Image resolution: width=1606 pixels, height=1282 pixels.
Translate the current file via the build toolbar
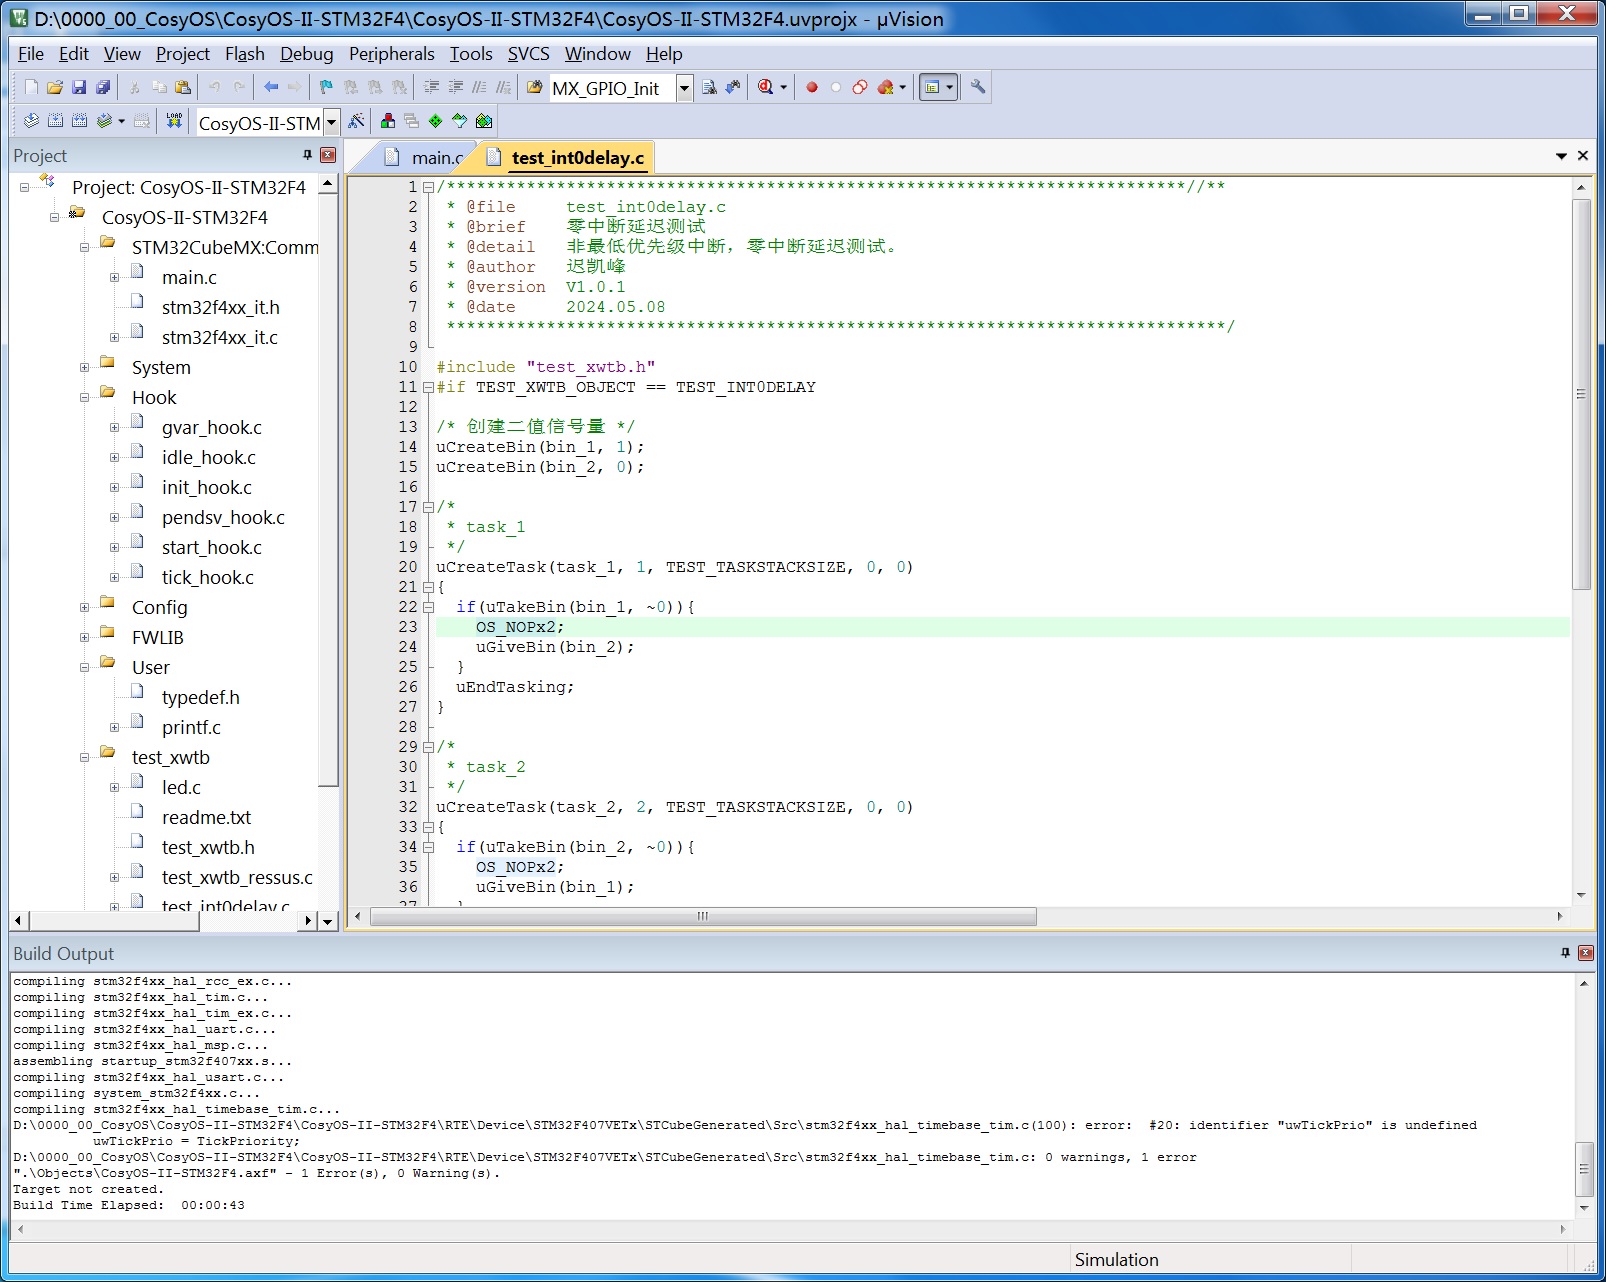pos(31,121)
